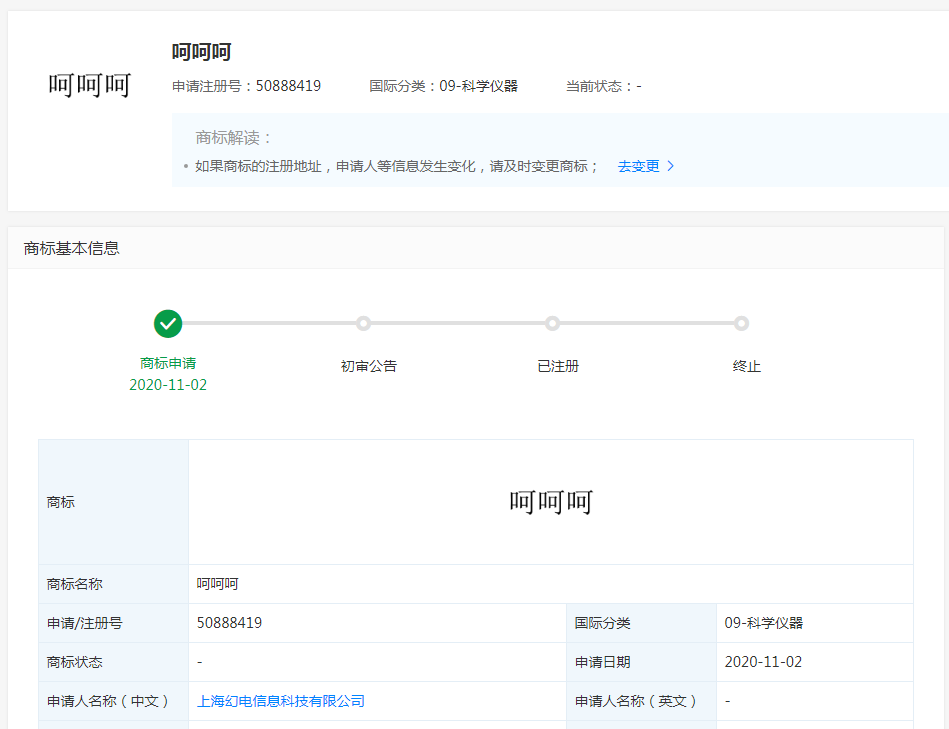Click the 商标基本信息 section header
Viewport: 949px width, 729px height.
click(x=72, y=248)
